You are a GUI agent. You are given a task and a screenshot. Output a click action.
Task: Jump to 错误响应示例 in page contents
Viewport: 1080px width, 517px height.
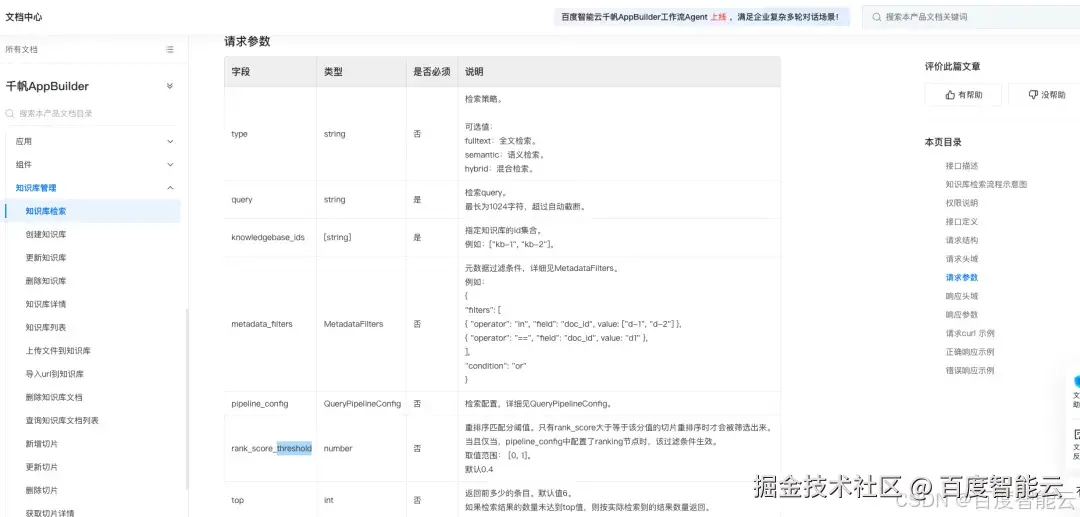point(970,370)
